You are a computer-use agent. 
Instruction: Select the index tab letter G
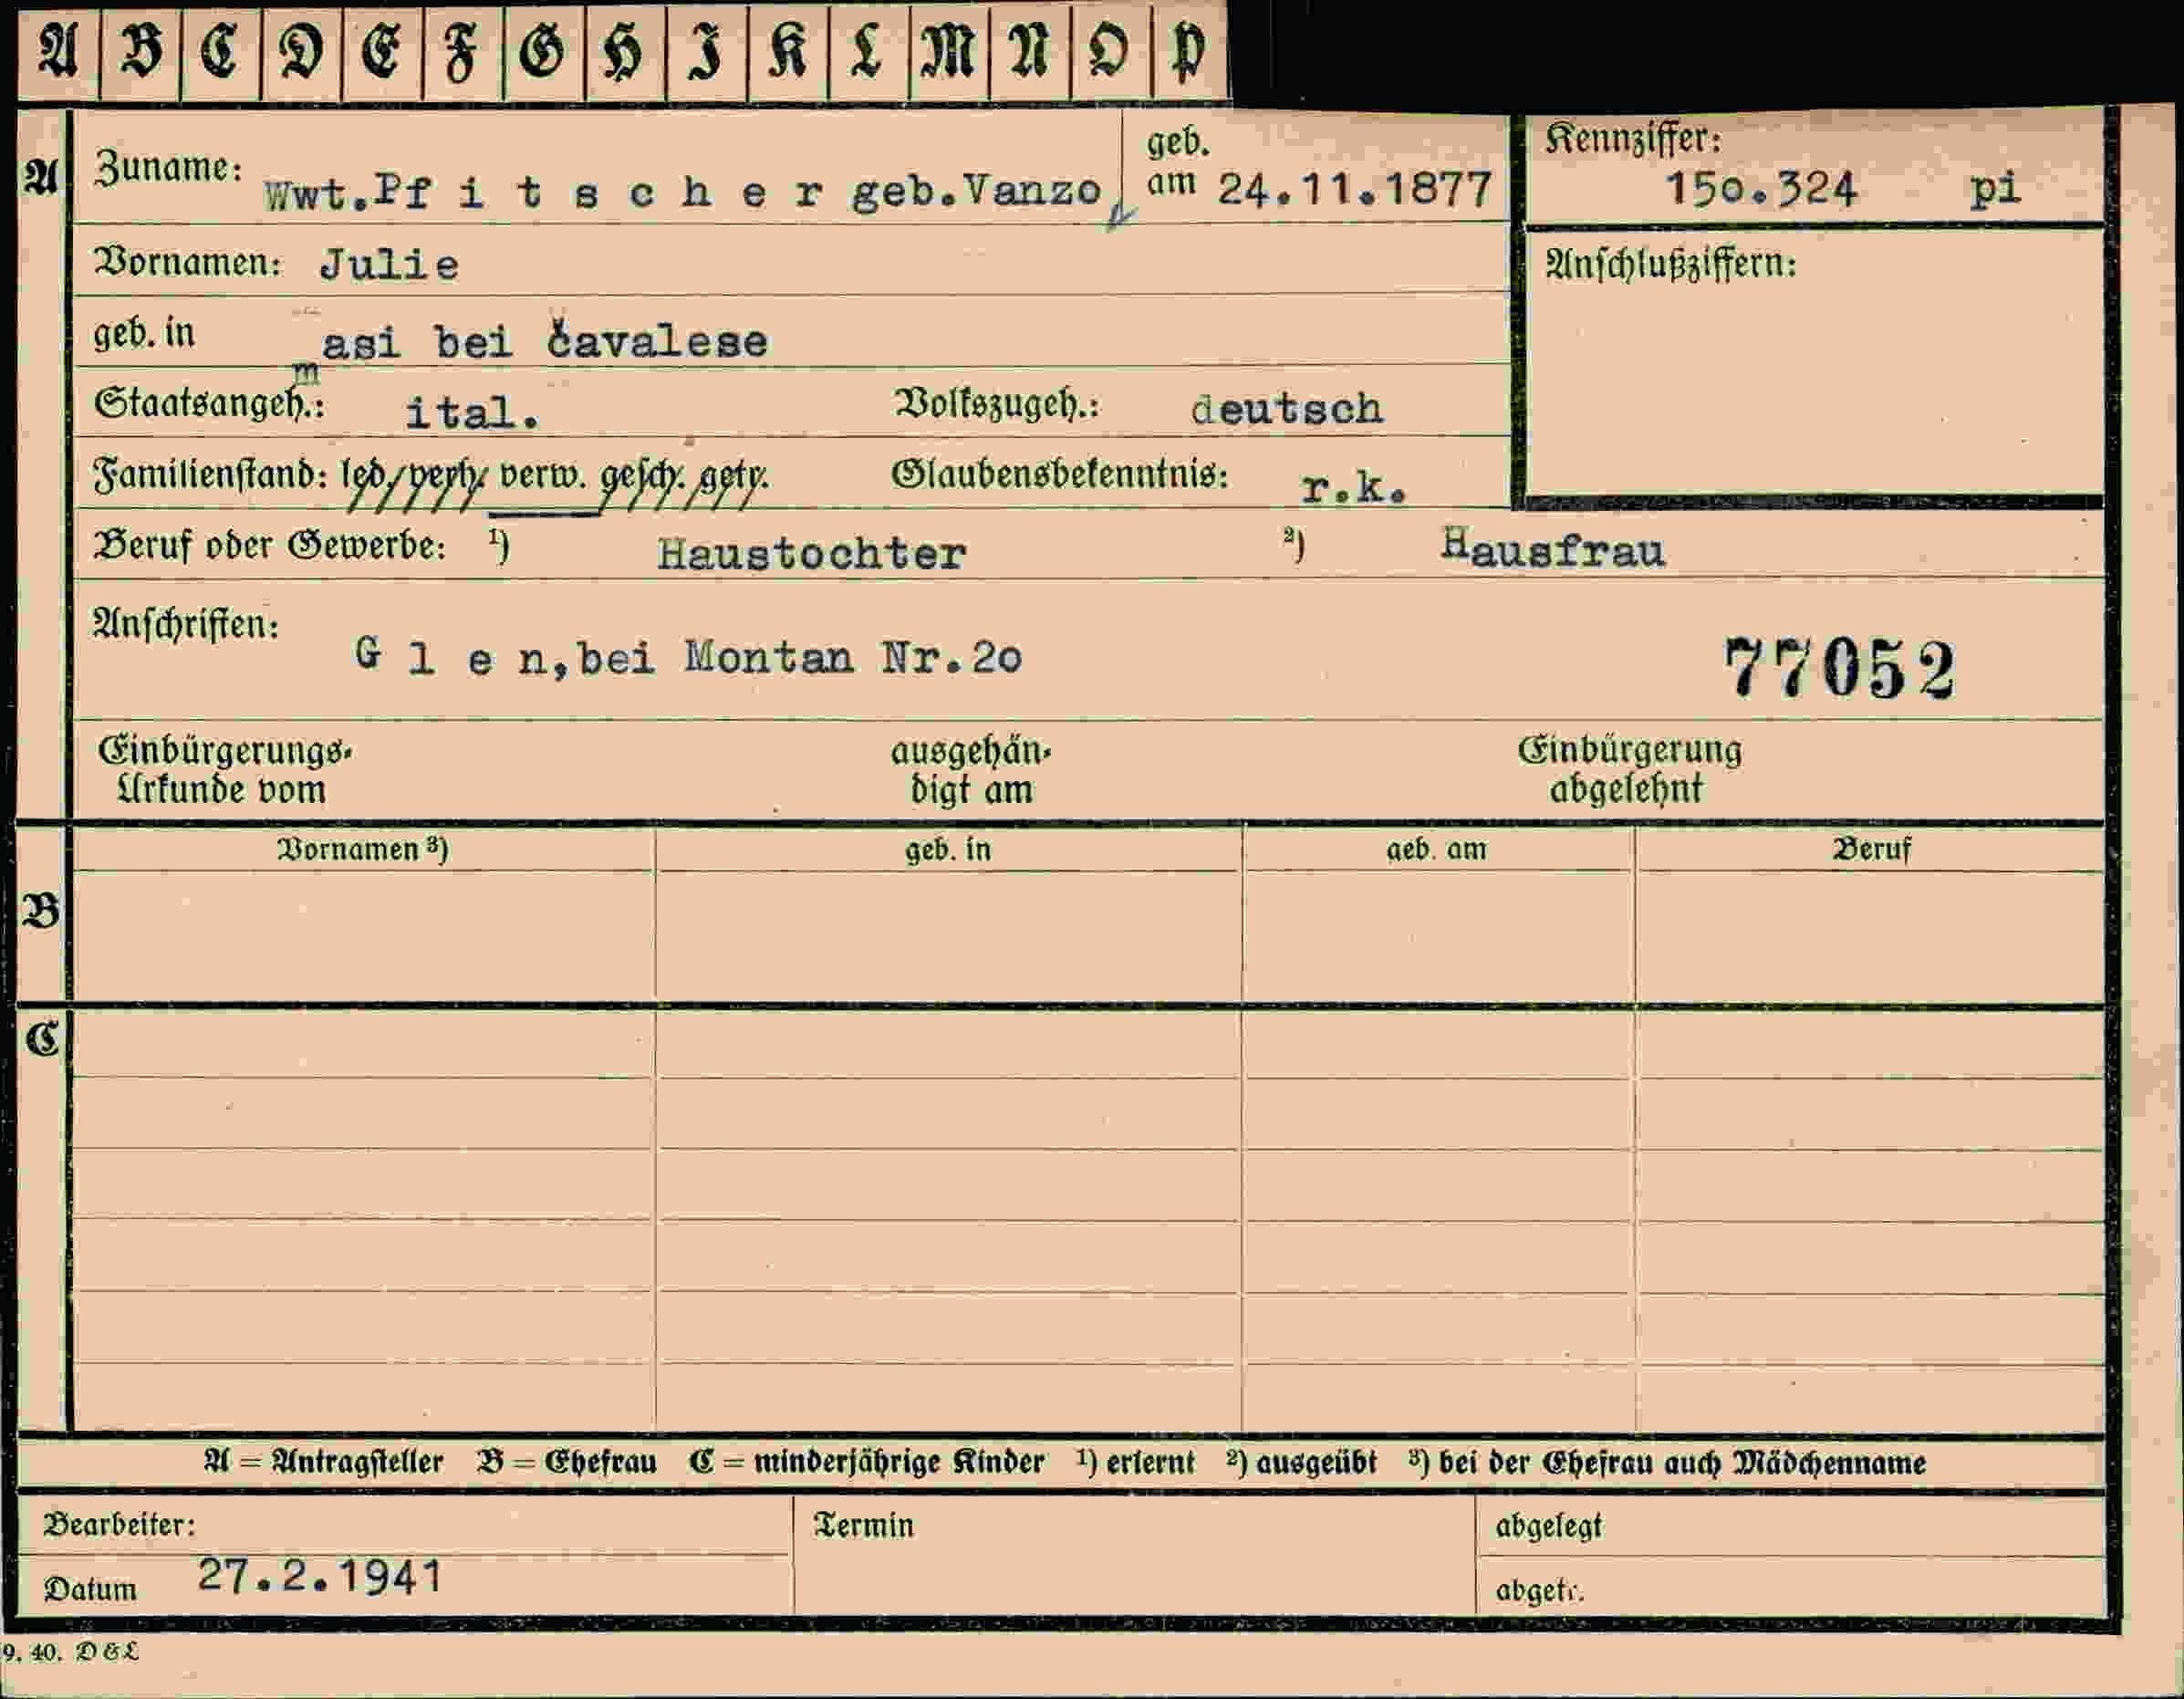tap(543, 50)
